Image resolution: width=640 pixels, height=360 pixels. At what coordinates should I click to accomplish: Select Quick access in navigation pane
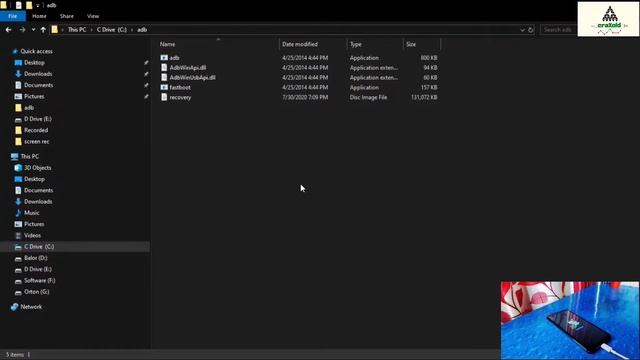point(36,51)
